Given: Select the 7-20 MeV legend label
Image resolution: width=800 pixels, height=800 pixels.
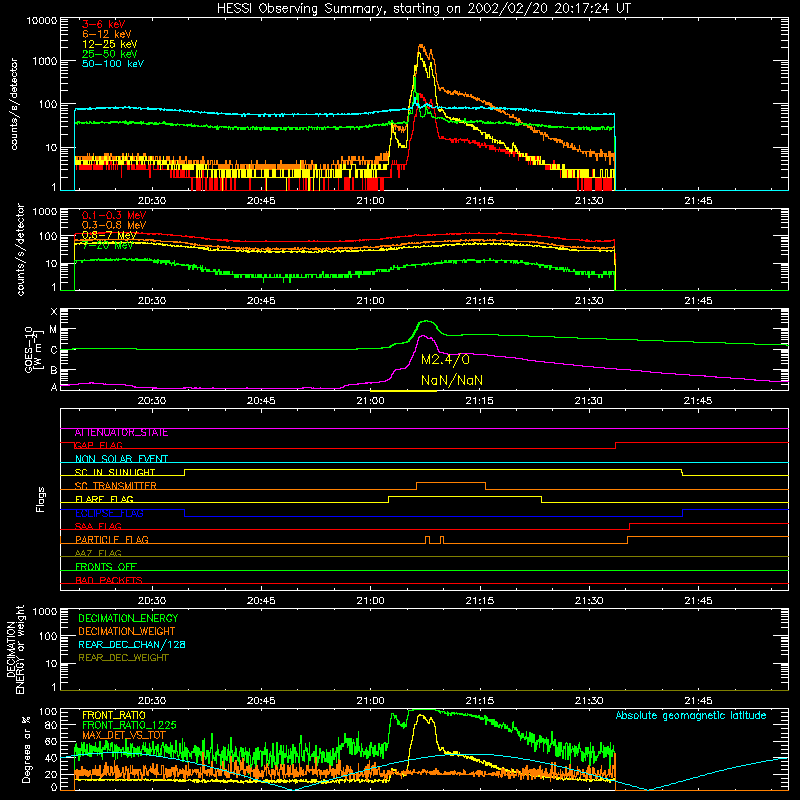Looking at the screenshot, I should [x=107, y=245].
